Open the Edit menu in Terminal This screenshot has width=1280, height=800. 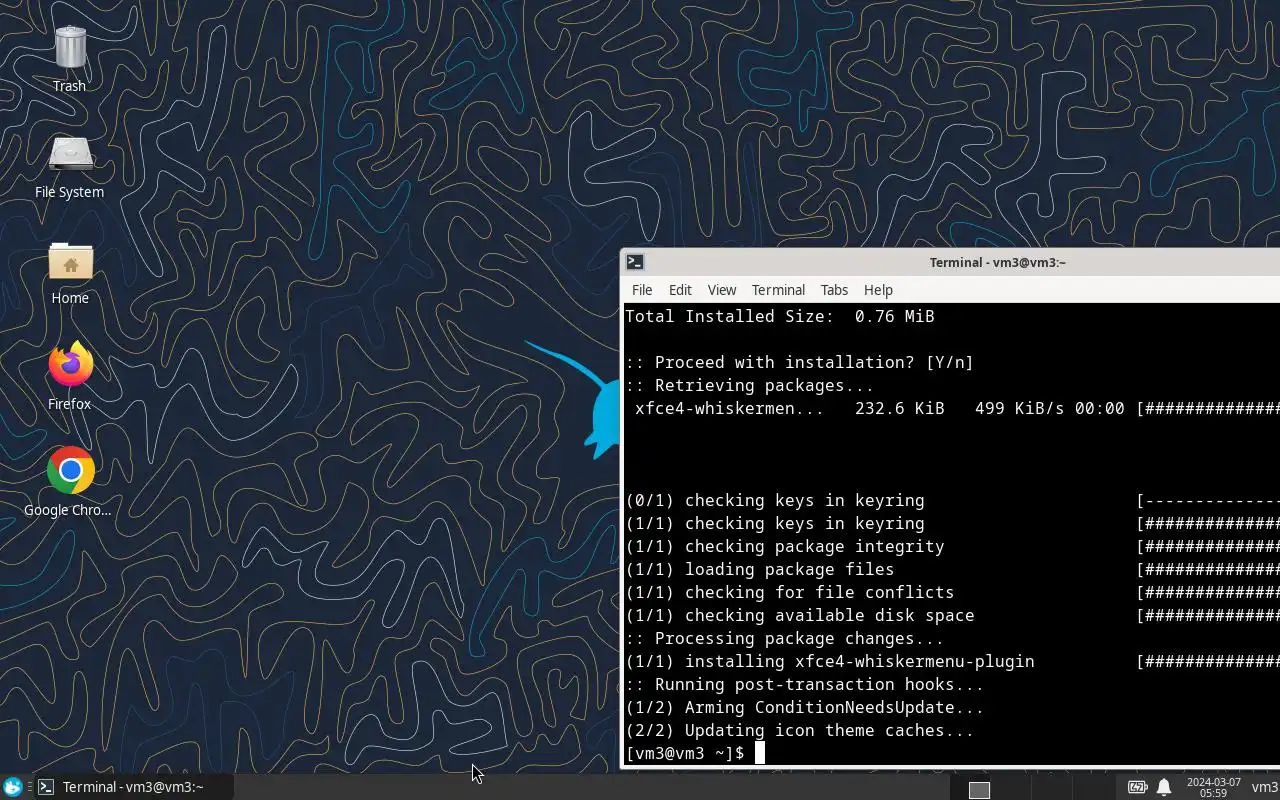pos(680,290)
